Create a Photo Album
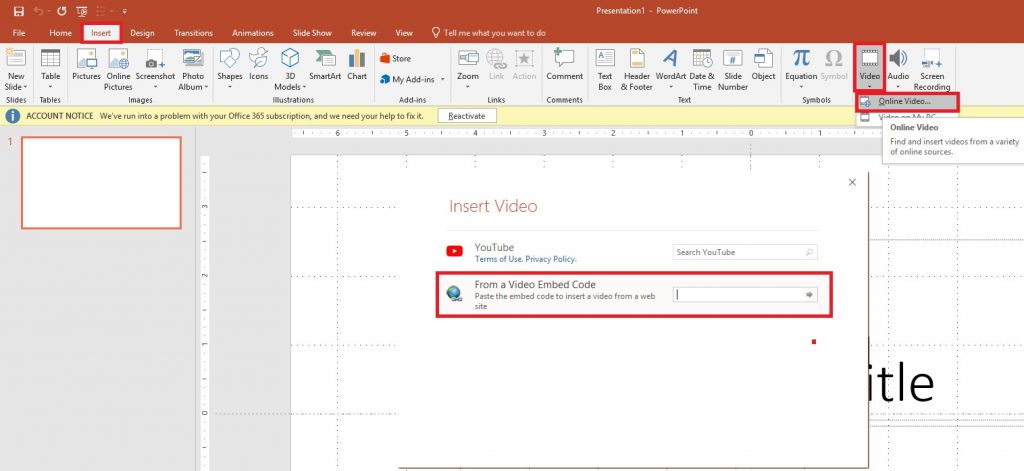1024x471 pixels. pos(193,69)
